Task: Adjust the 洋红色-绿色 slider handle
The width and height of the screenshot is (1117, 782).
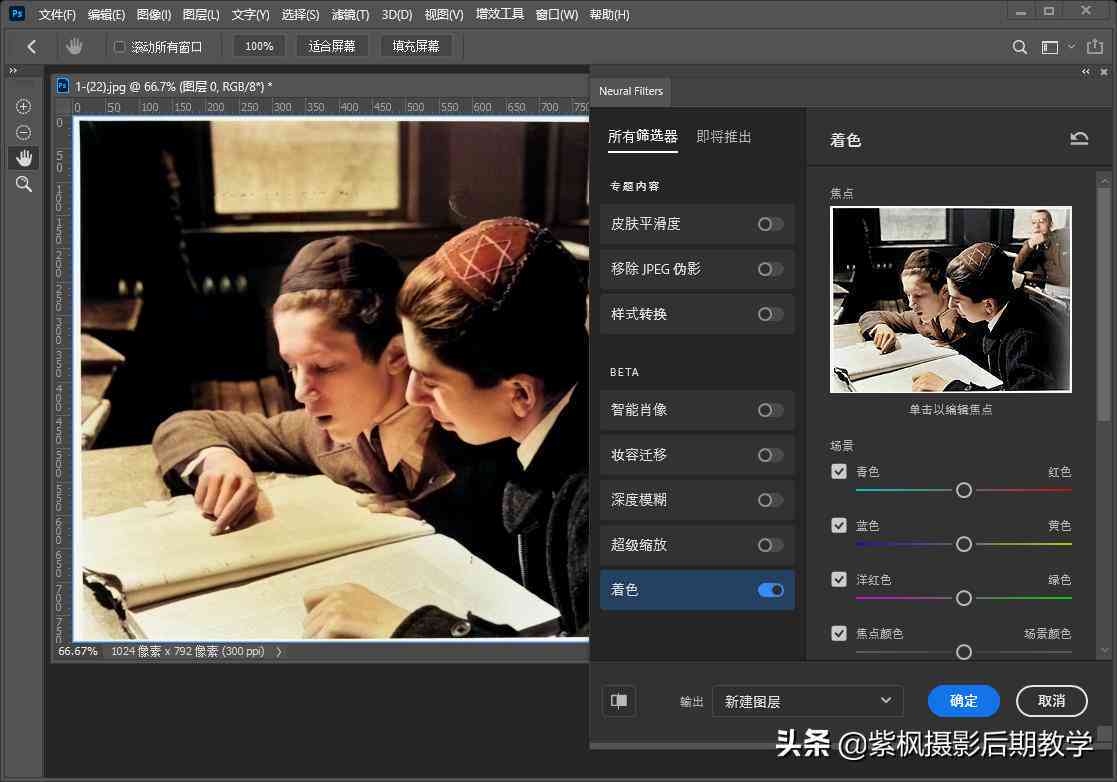Action: click(x=964, y=598)
